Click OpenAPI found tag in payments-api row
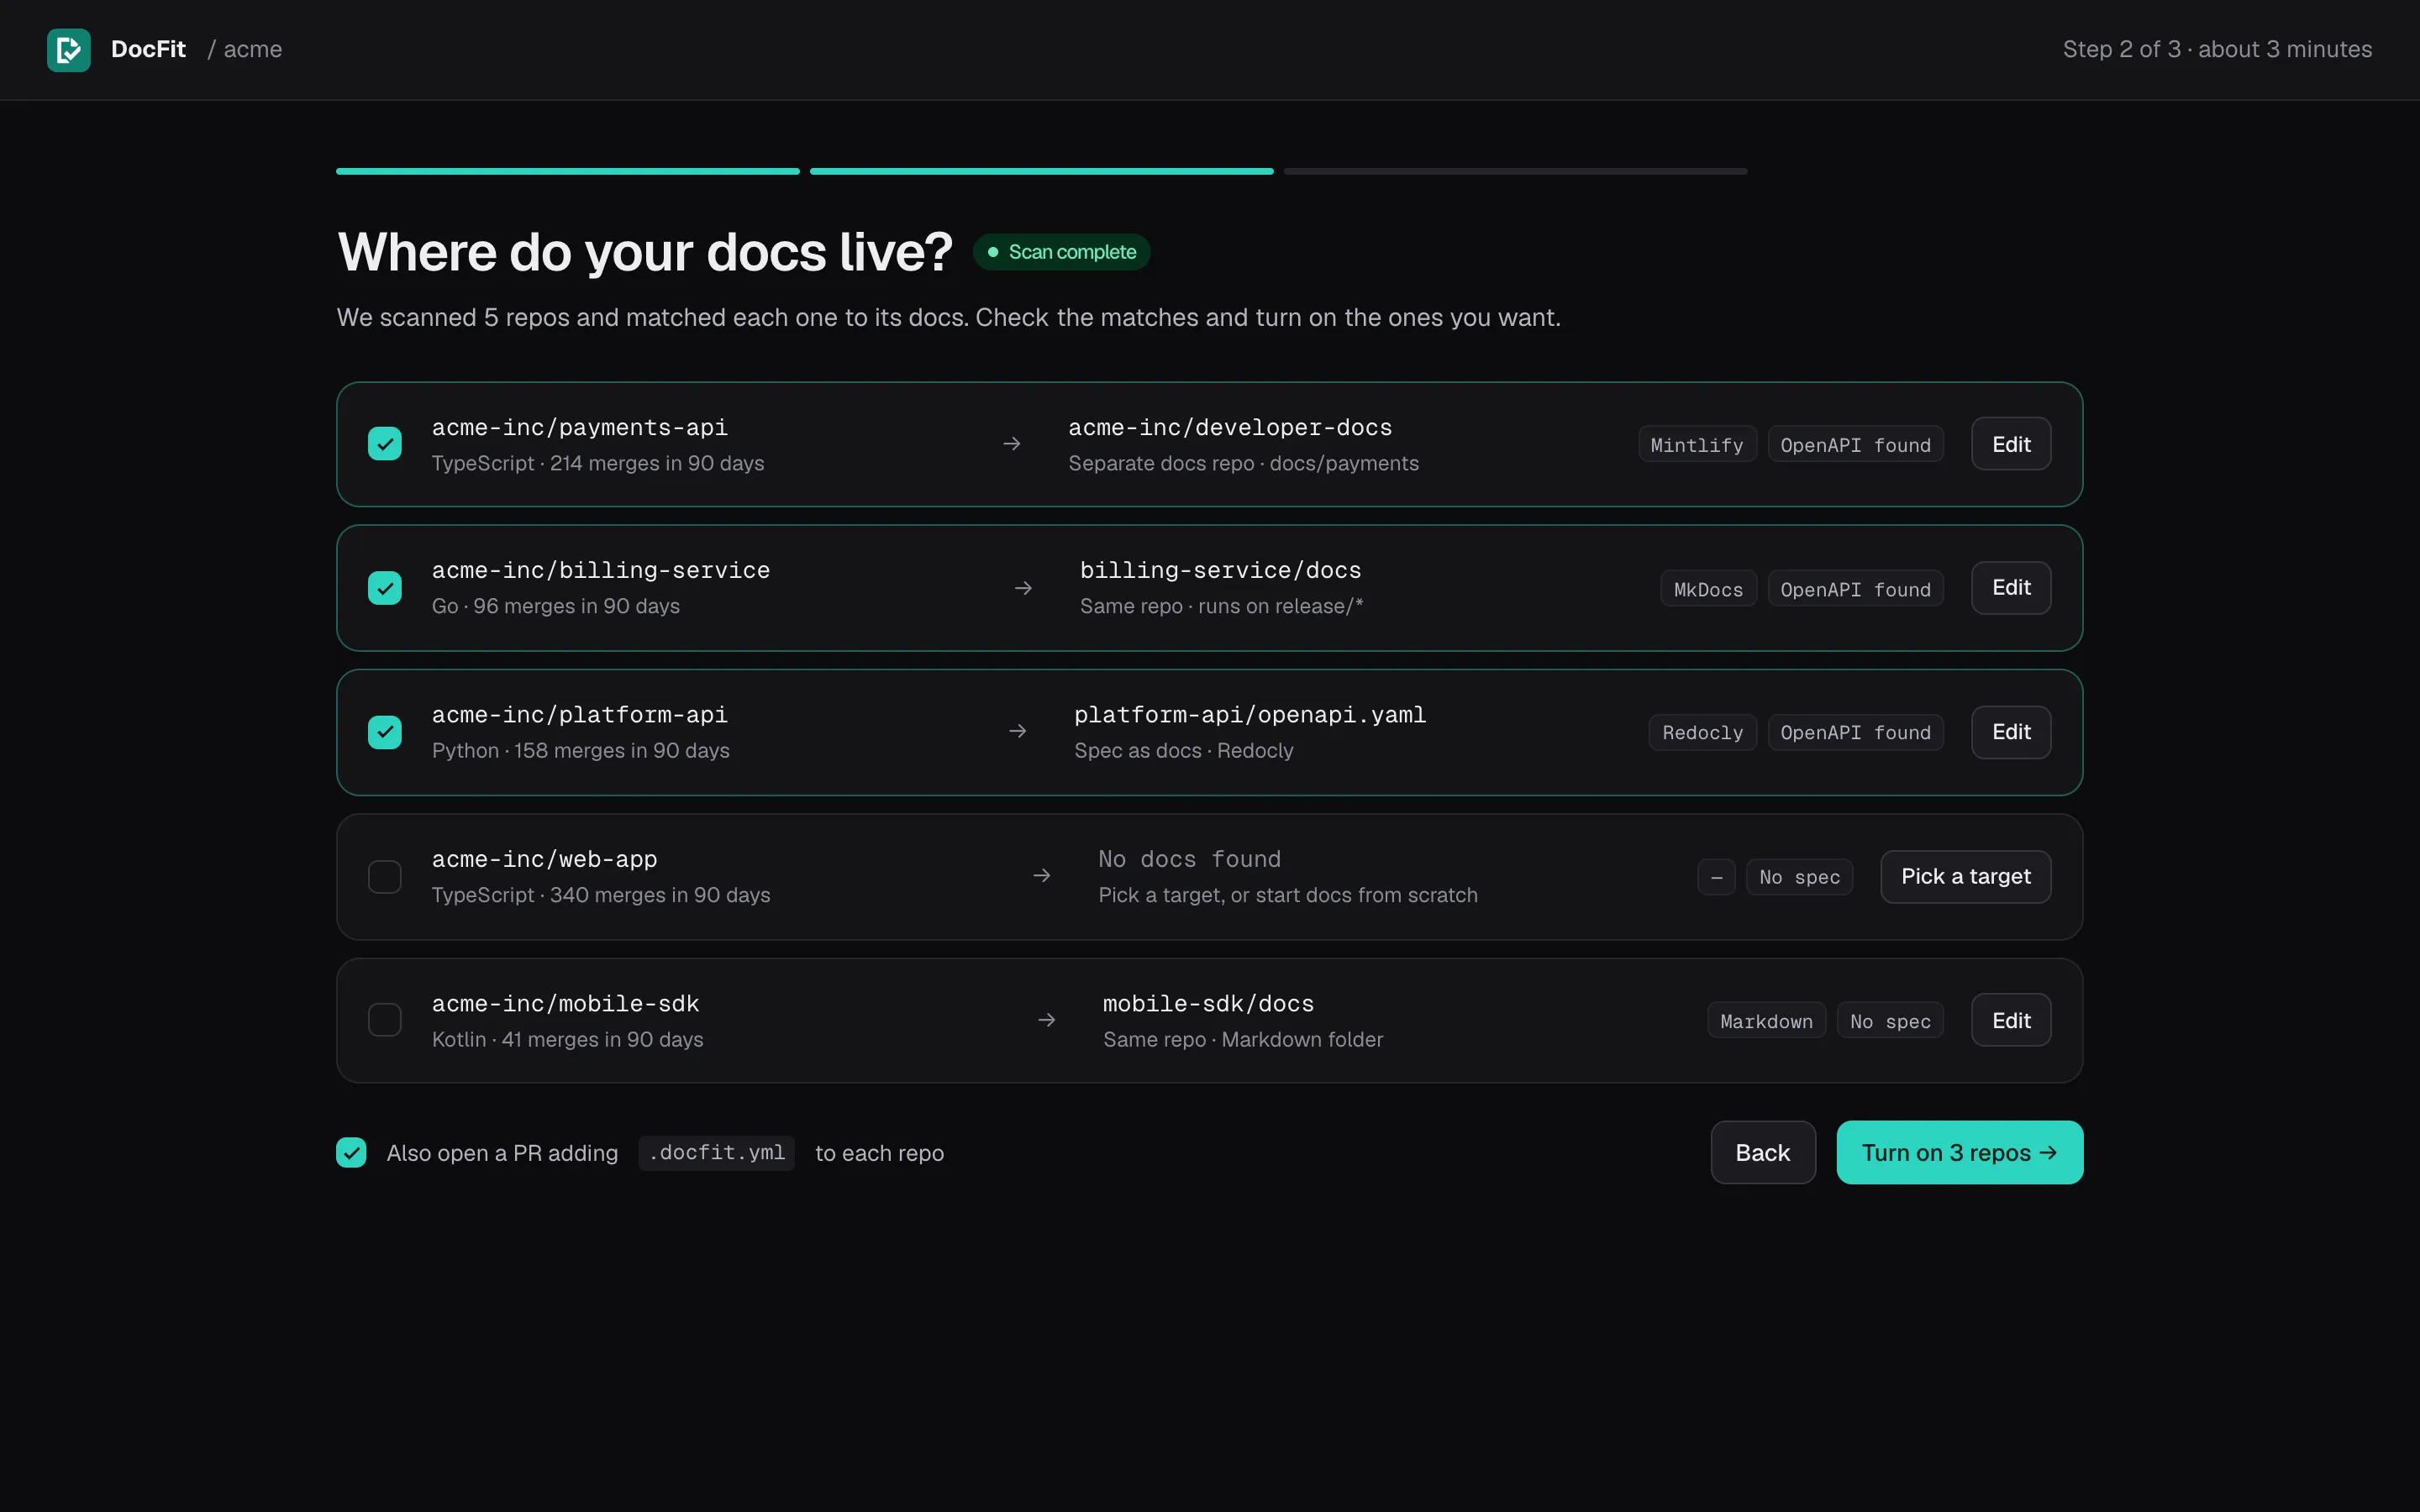Viewport: 2420px width, 1512px height. [x=1856, y=445]
